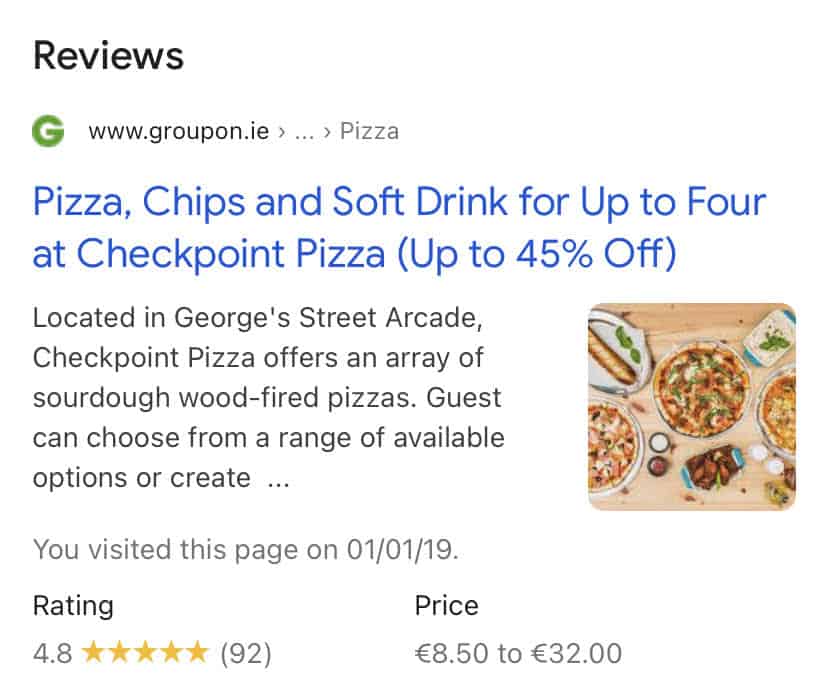This screenshot has height=695, width=828.
Task: Click the George's Street Arcade description snippet
Action: 268,398
